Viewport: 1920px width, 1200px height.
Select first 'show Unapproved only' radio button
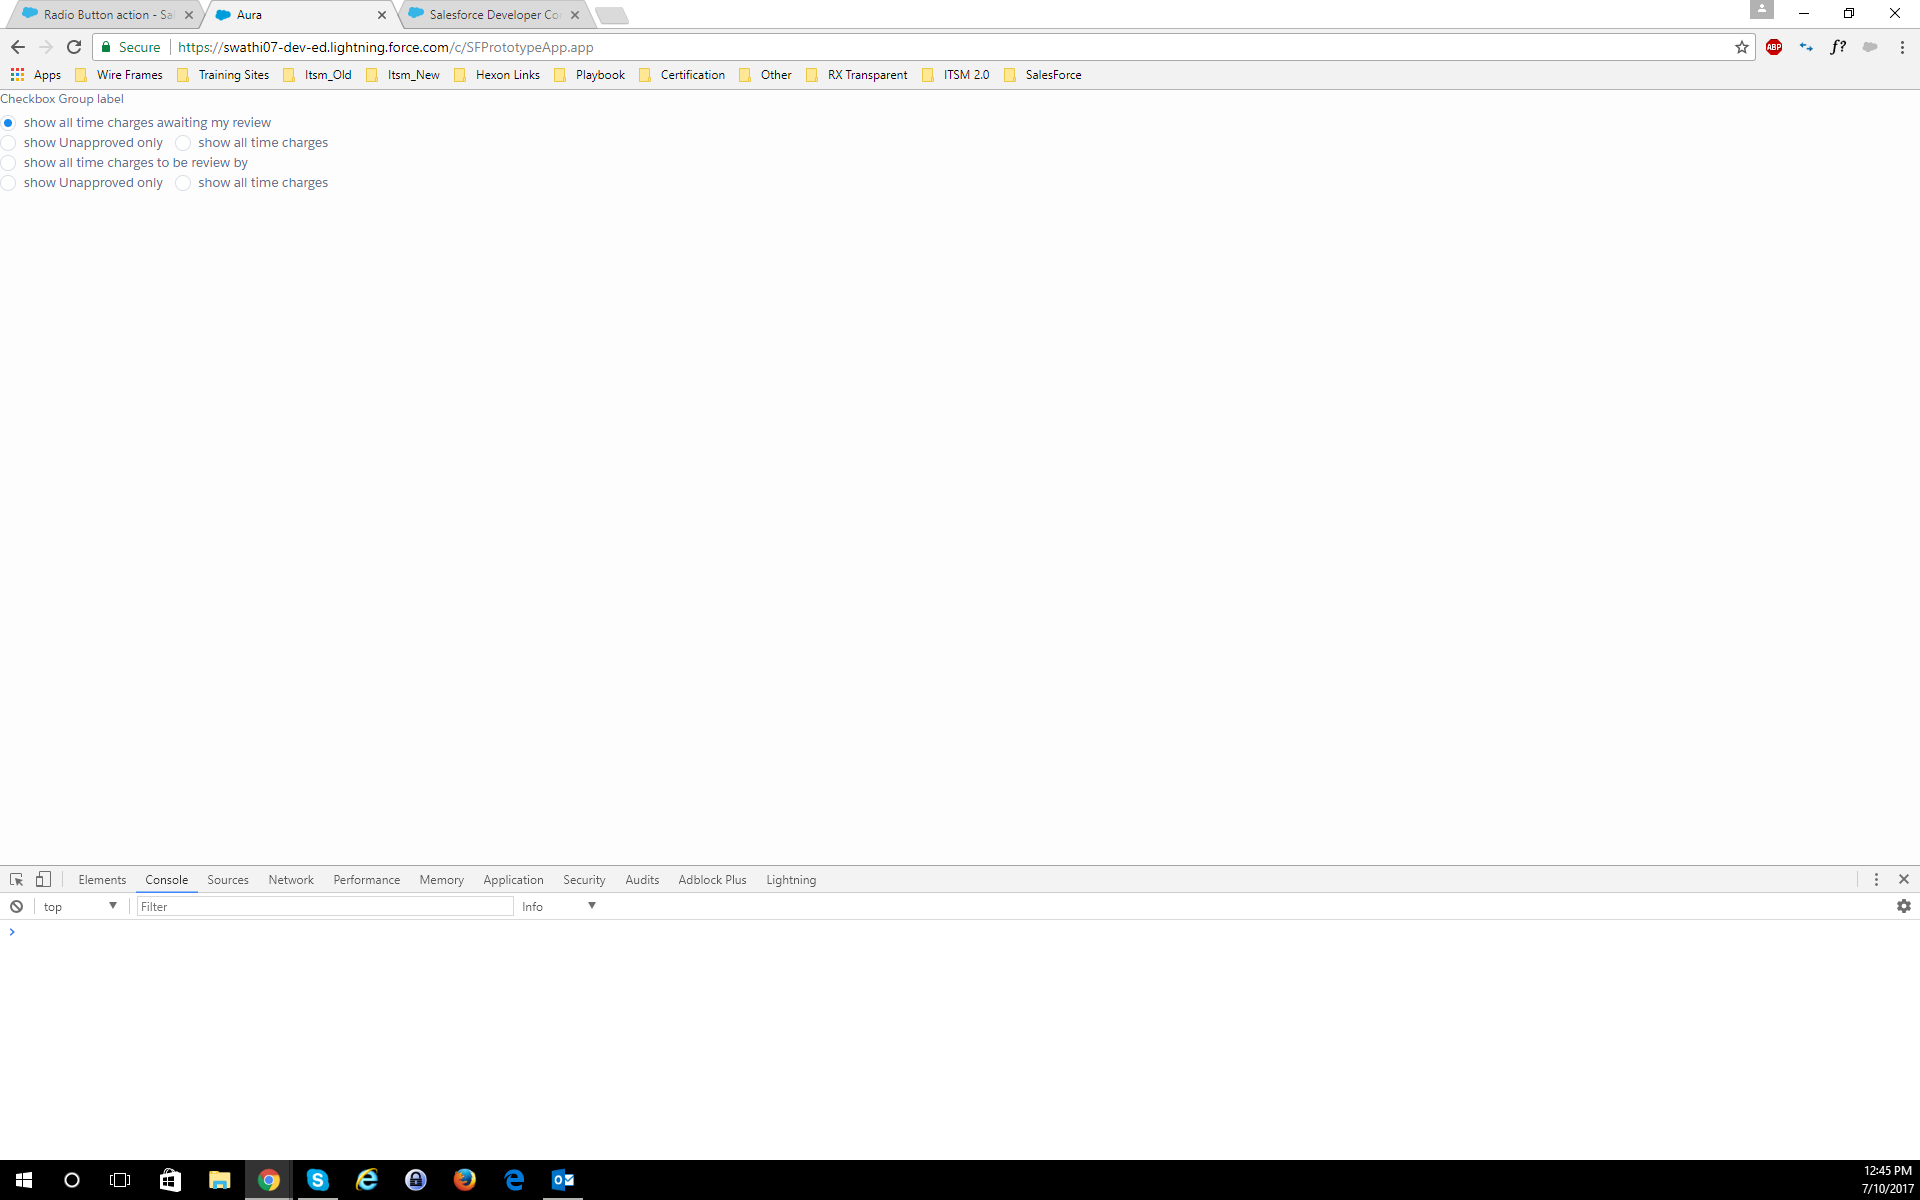click(9, 143)
